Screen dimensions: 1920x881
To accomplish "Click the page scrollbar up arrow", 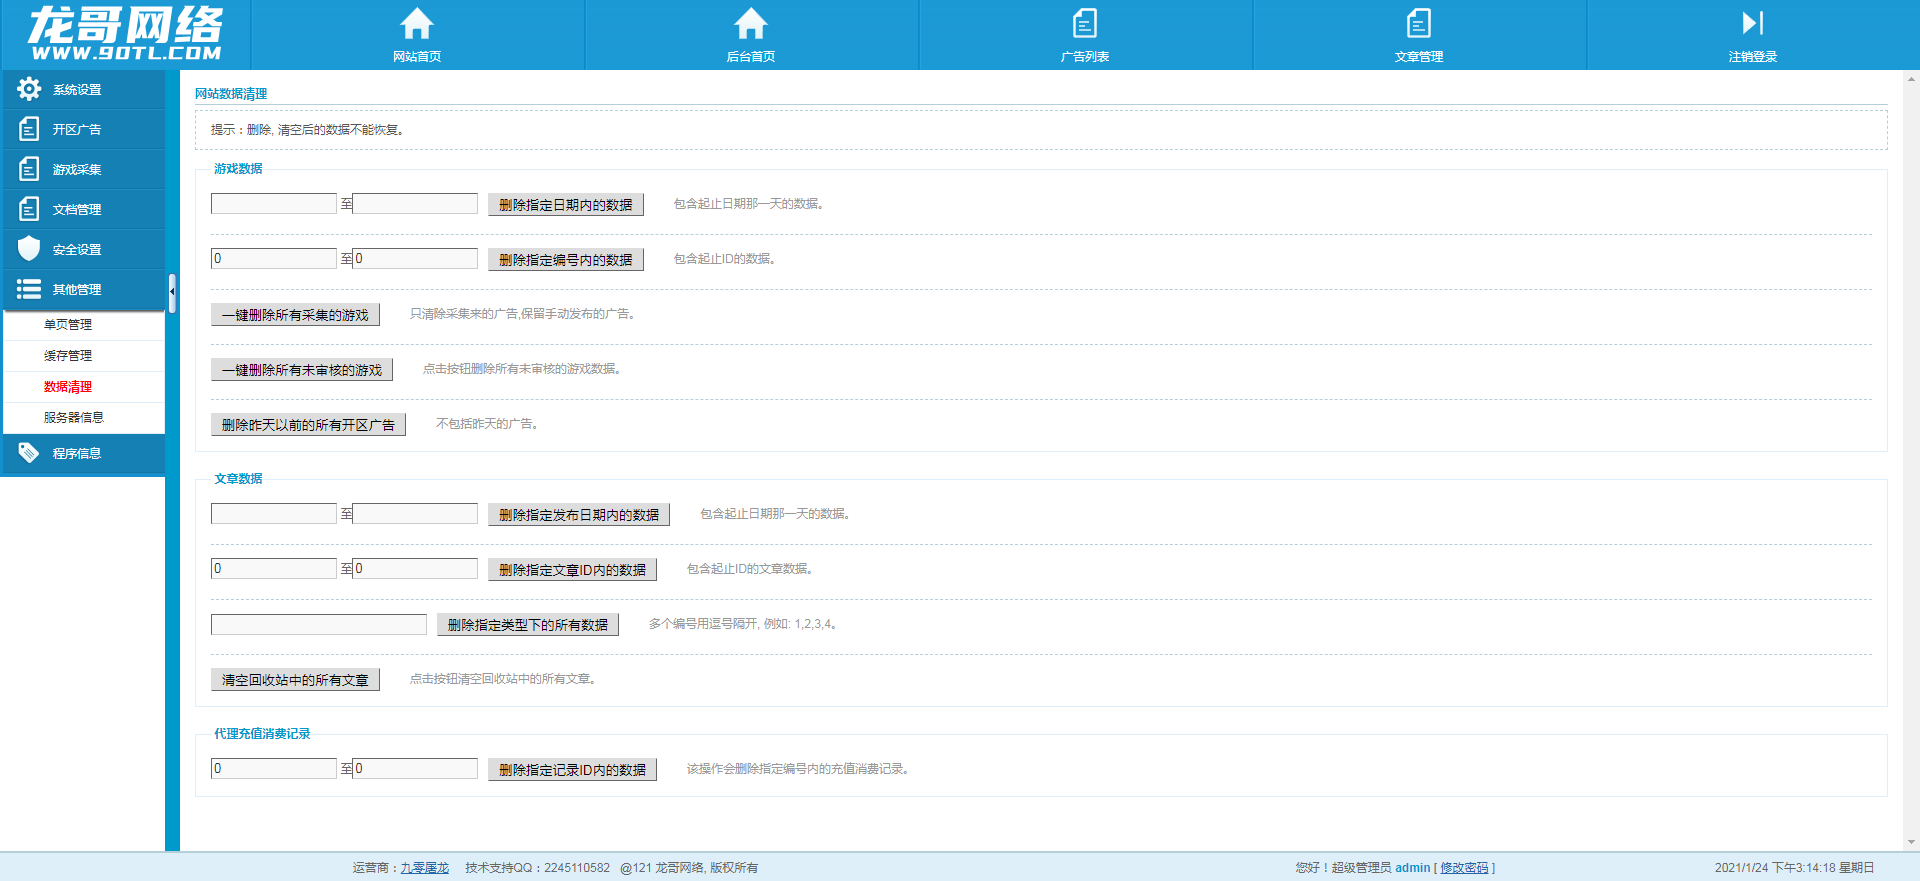I will click(1912, 78).
